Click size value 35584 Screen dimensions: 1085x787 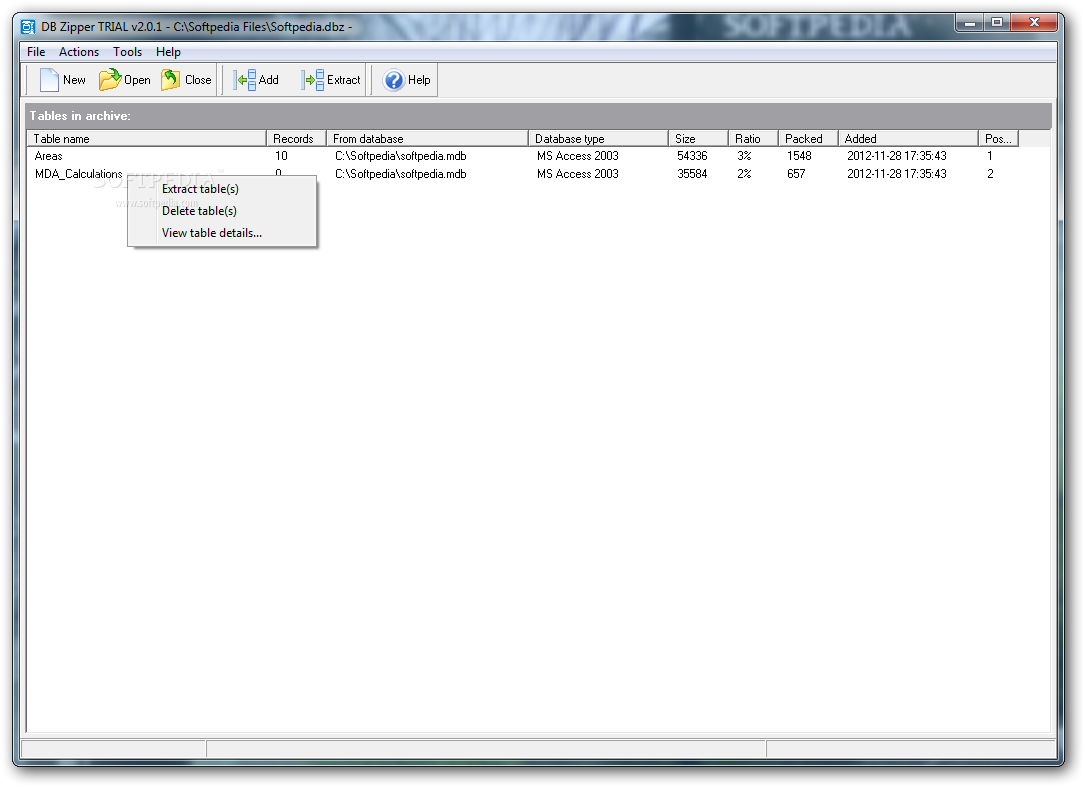(x=692, y=174)
